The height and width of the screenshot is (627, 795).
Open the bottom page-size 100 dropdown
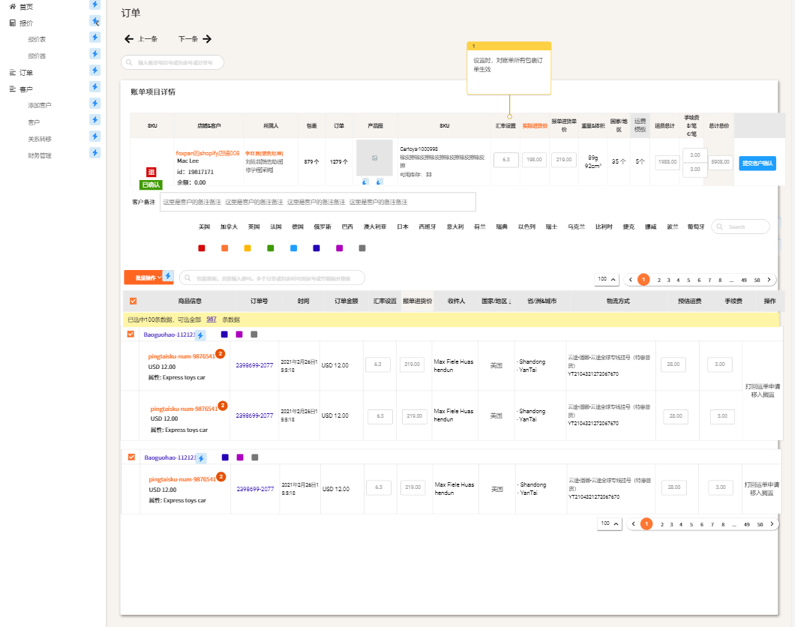(x=609, y=523)
